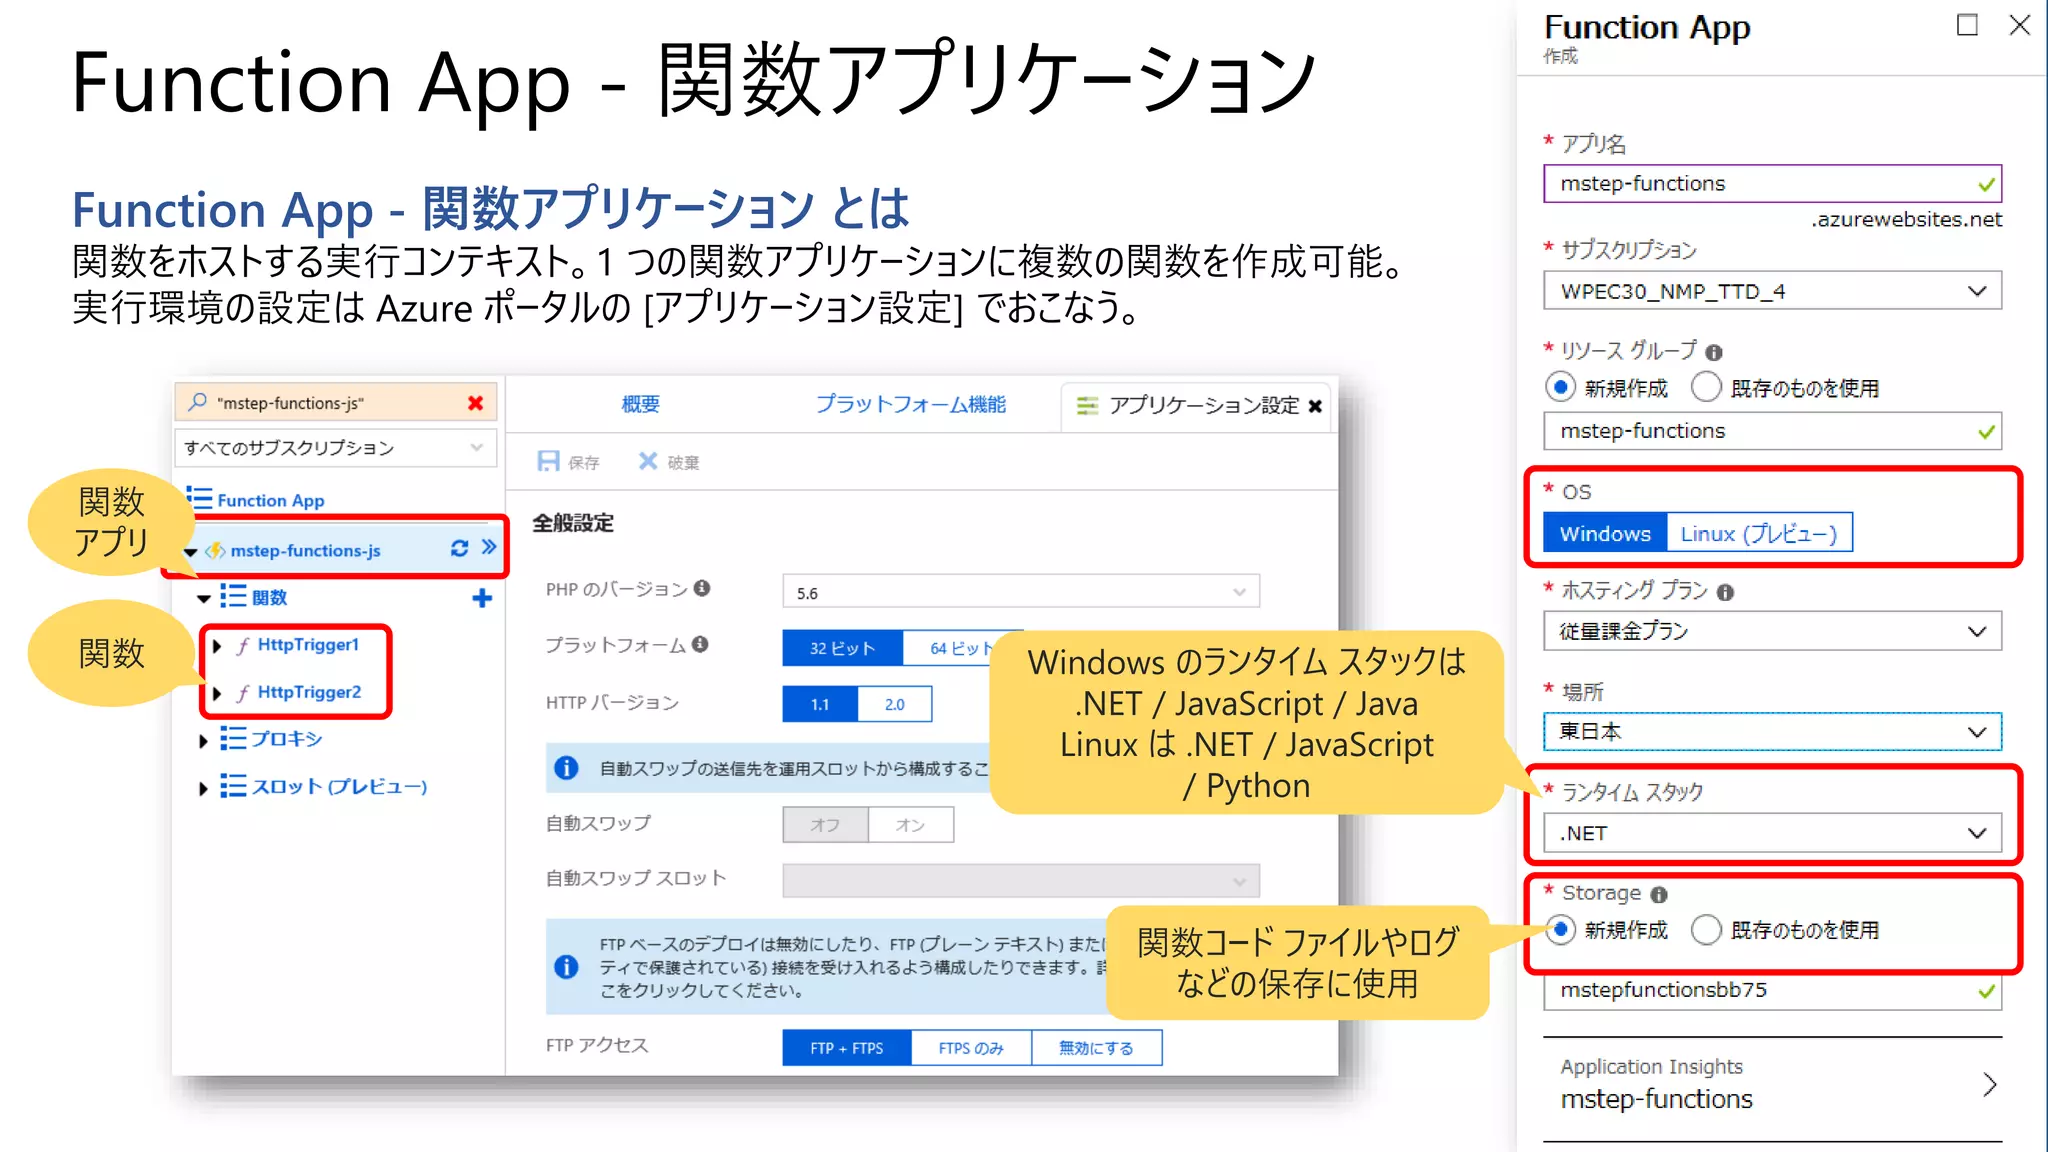This screenshot has height=1152, width=2048.
Task: Click the mstep-functions-js app lightning icon
Action: coord(215,551)
